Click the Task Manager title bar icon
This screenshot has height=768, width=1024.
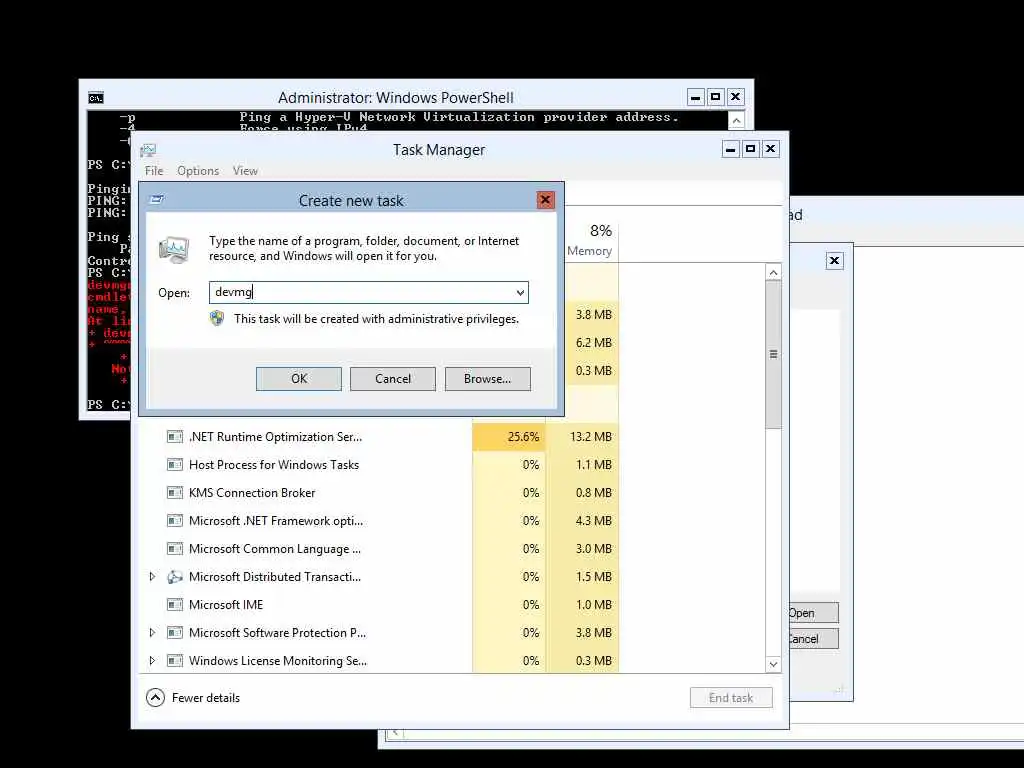tap(148, 150)
